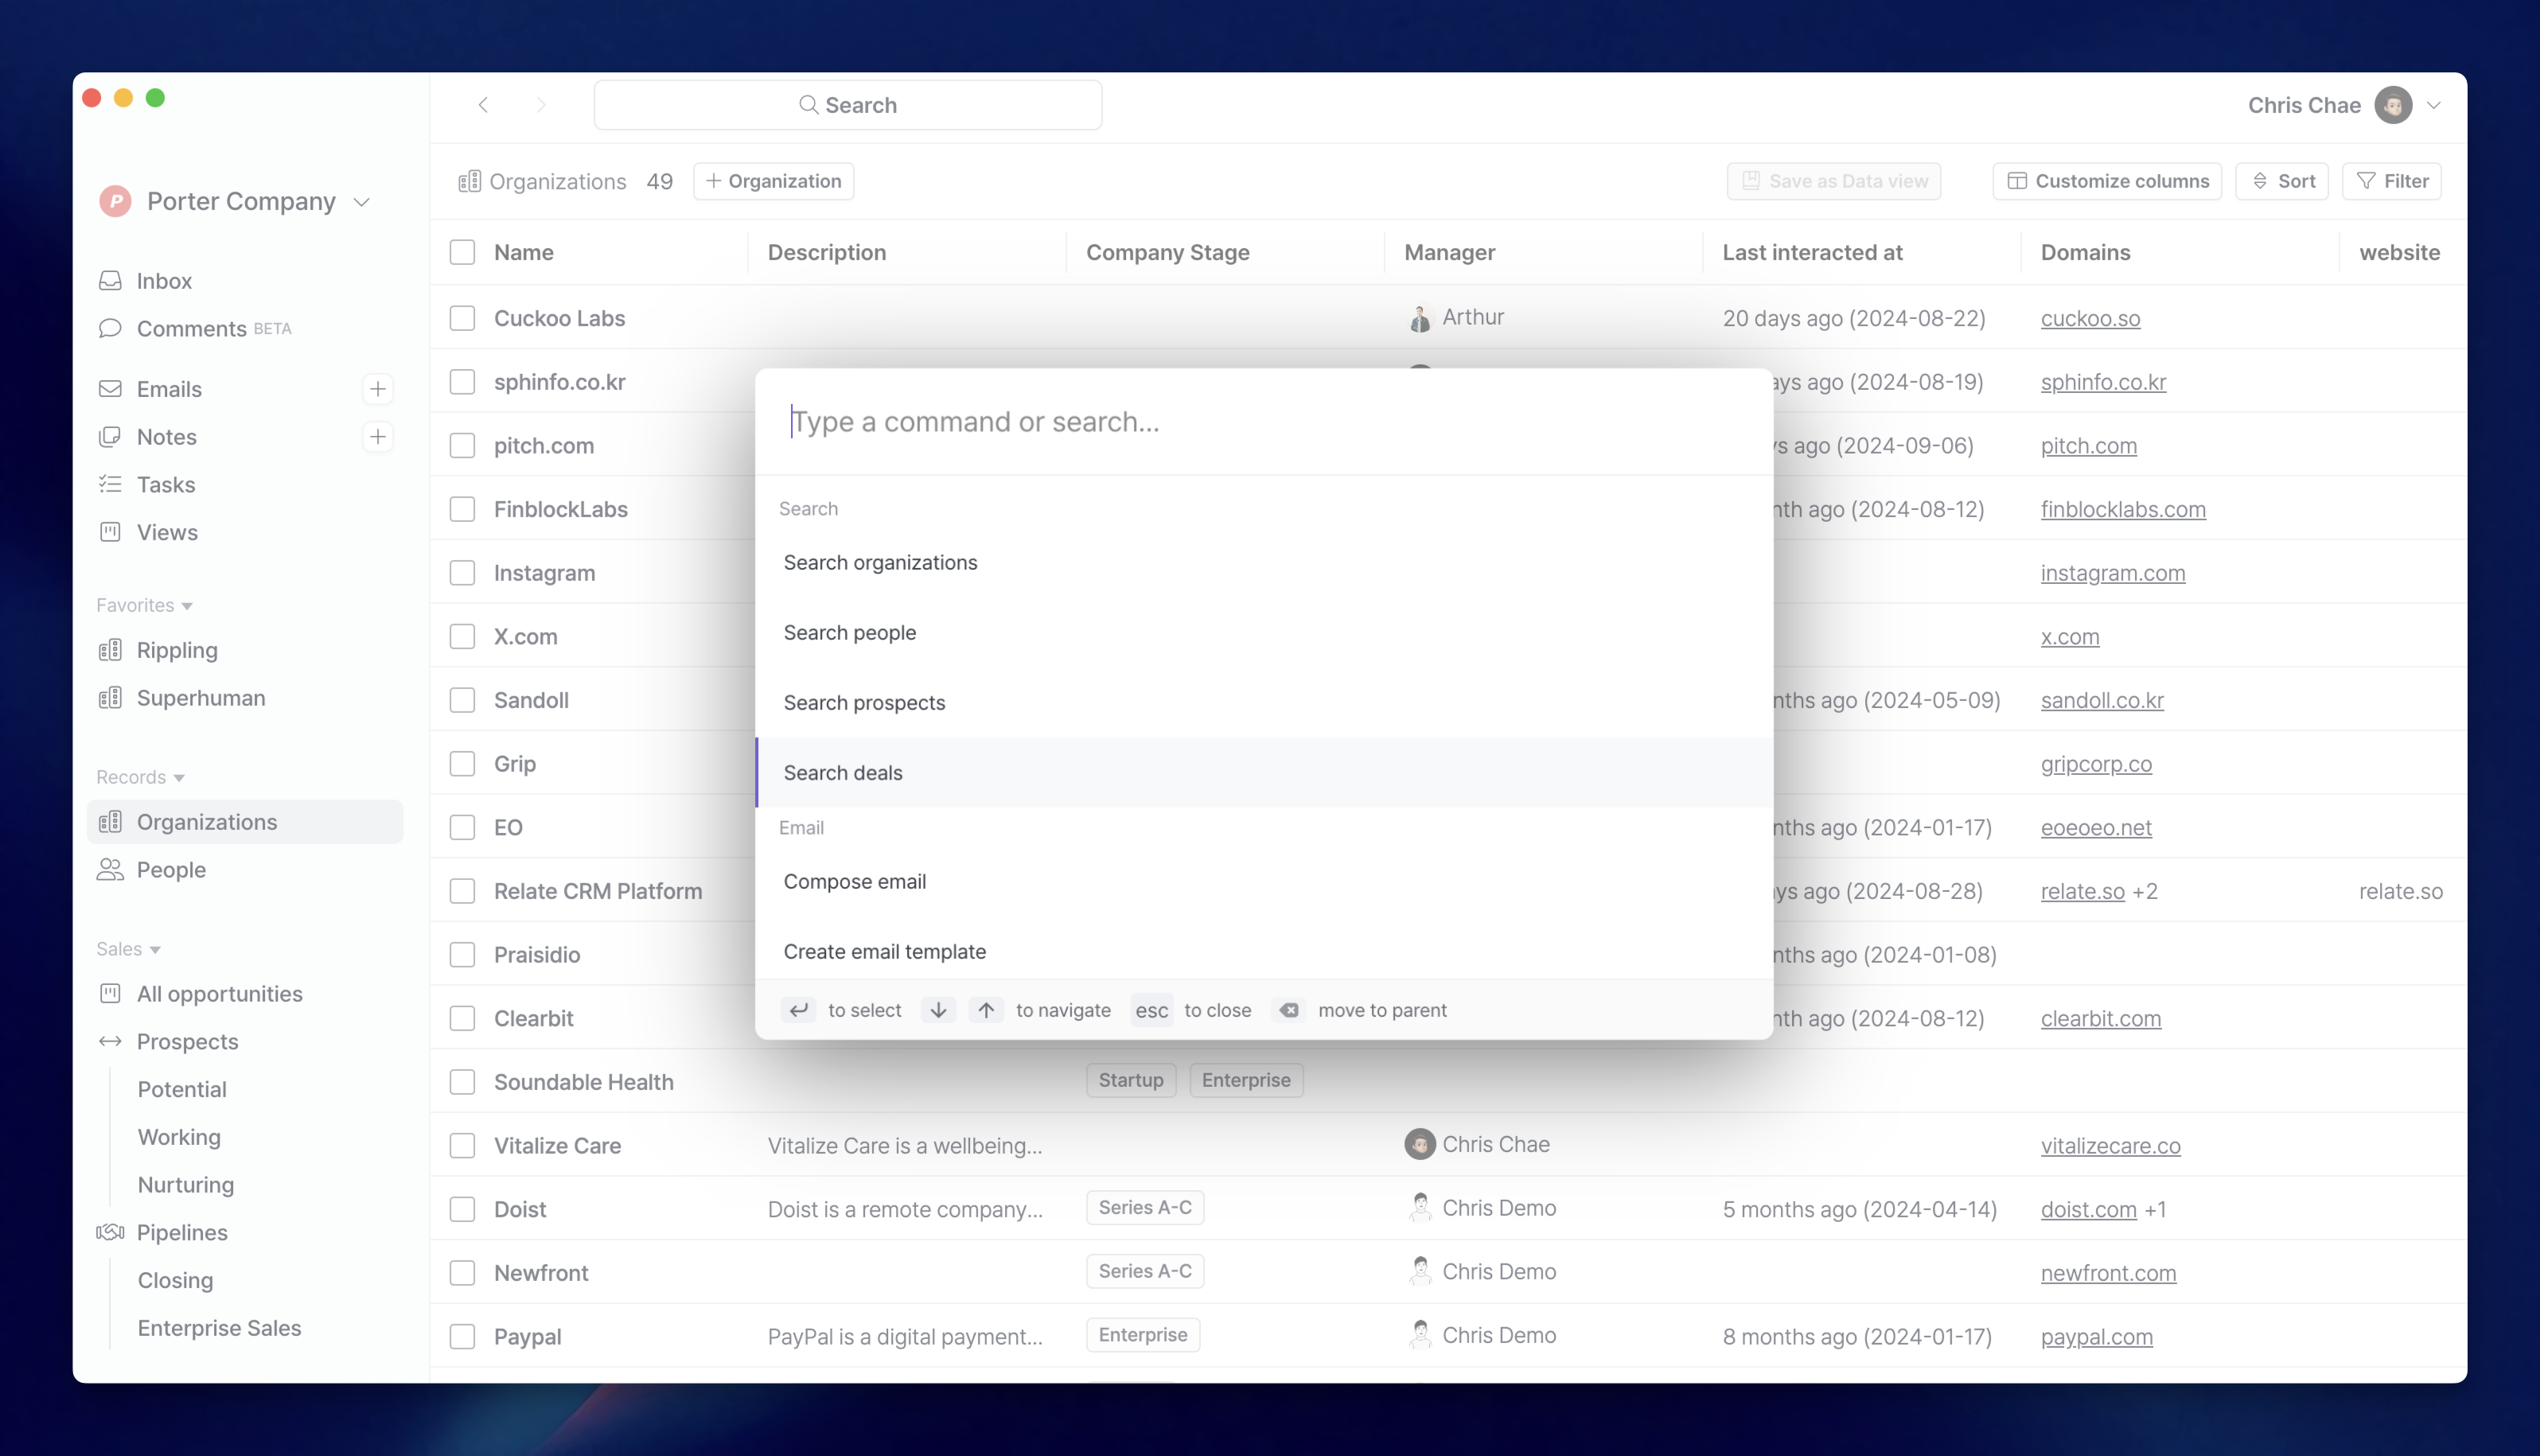Click the Tasks checklist icon
Screen dimensions: 2540x1456
[110, 485]
